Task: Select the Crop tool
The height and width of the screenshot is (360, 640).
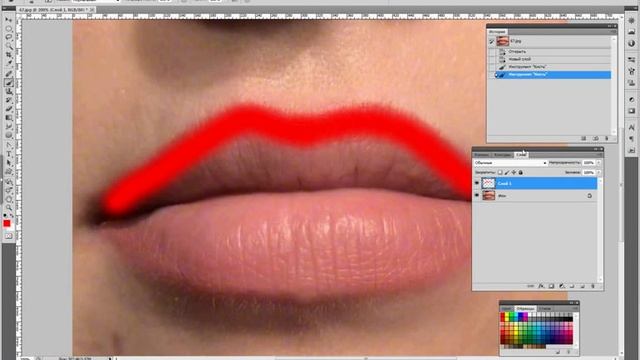Action: (x=8, y=55)
